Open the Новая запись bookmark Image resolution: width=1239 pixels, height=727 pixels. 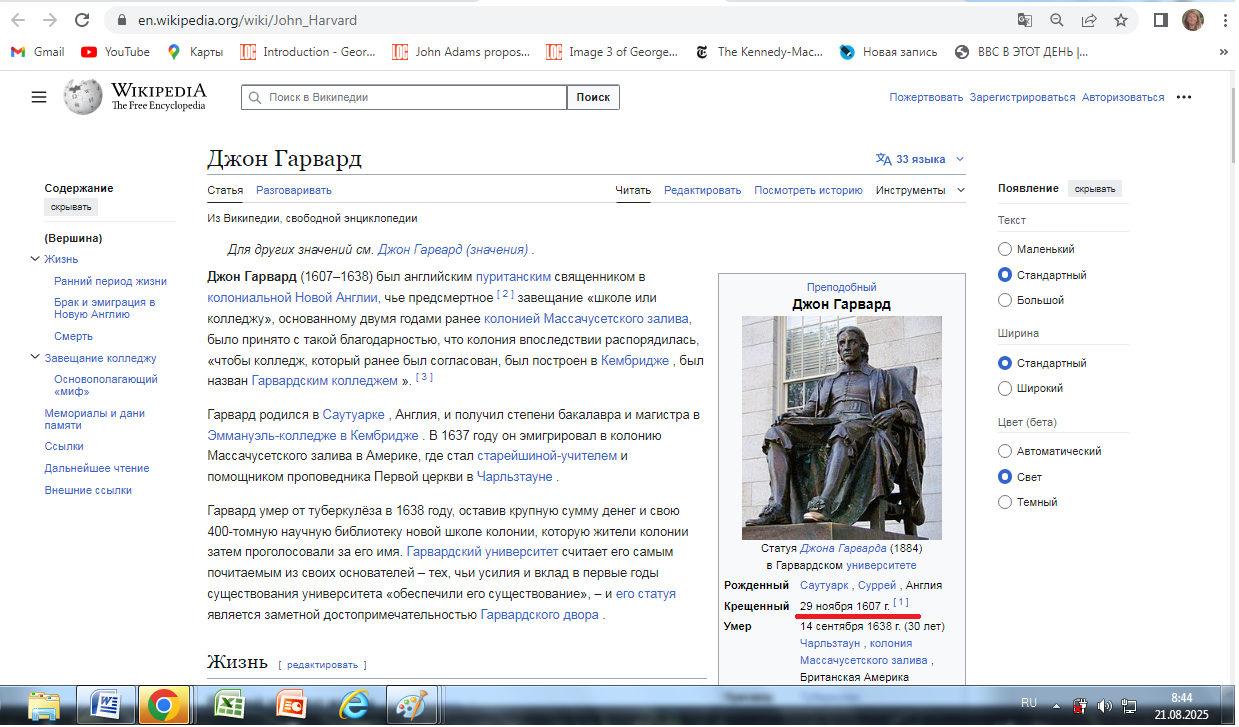(889, 52)
